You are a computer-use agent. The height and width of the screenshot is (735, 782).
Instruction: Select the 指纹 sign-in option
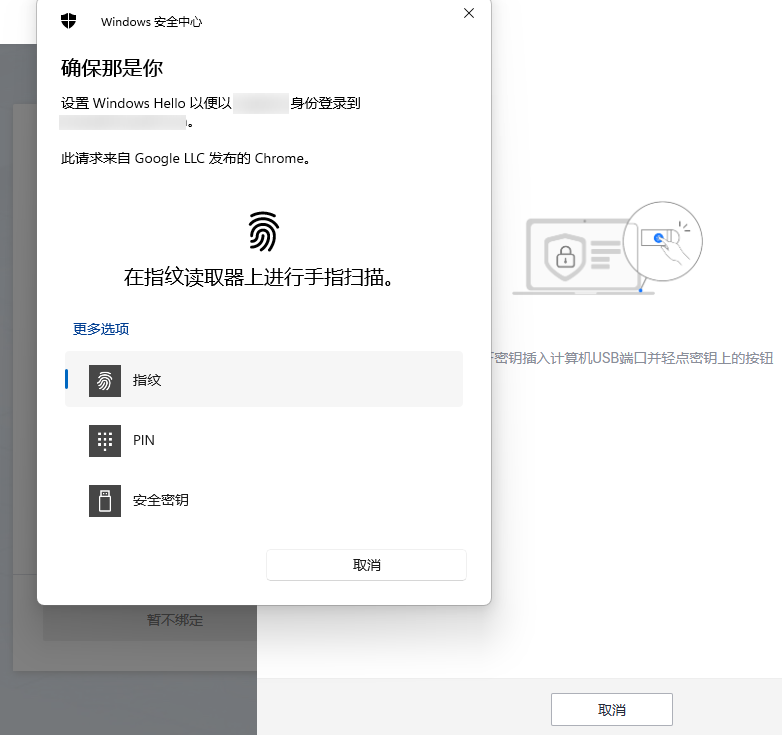pyautogui.click(x=264, y=379)
